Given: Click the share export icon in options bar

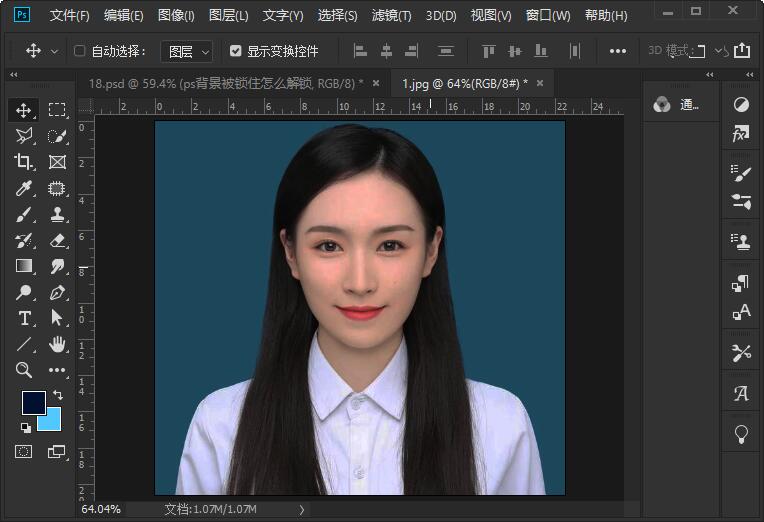Looking at the screenshot, I should point(742,51).
